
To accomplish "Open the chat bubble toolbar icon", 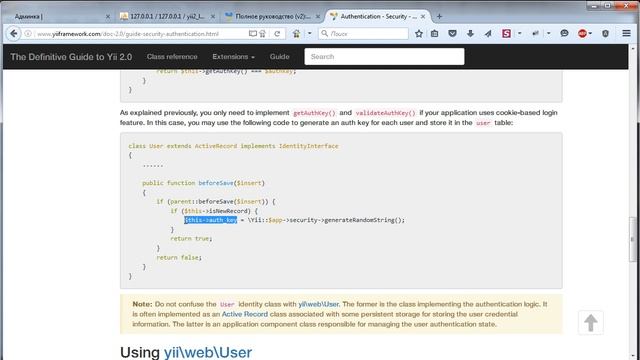I will pos(564,33).
